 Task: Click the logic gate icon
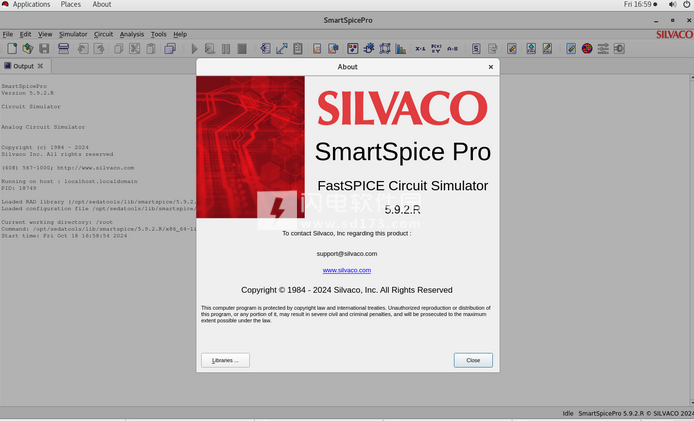point(619,49)
